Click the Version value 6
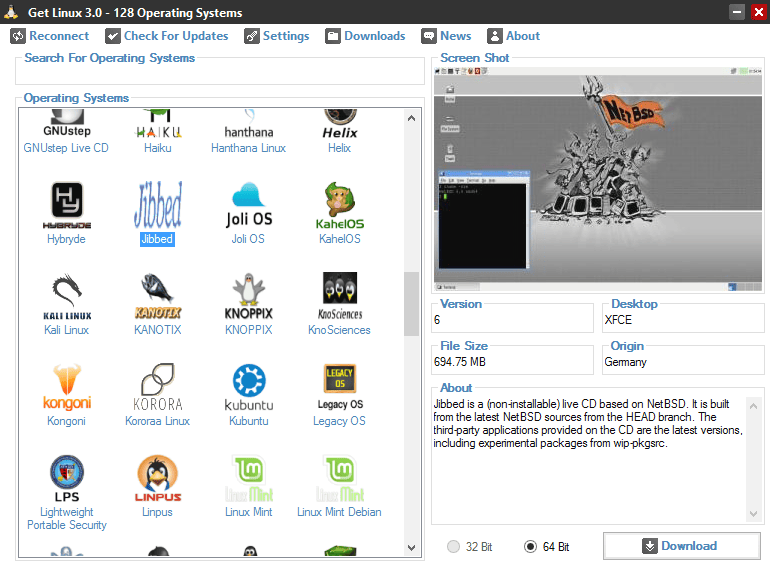Image resolution: width=770 pixels, height=565 pixels. pyautogui.click(x=437, y=320)
